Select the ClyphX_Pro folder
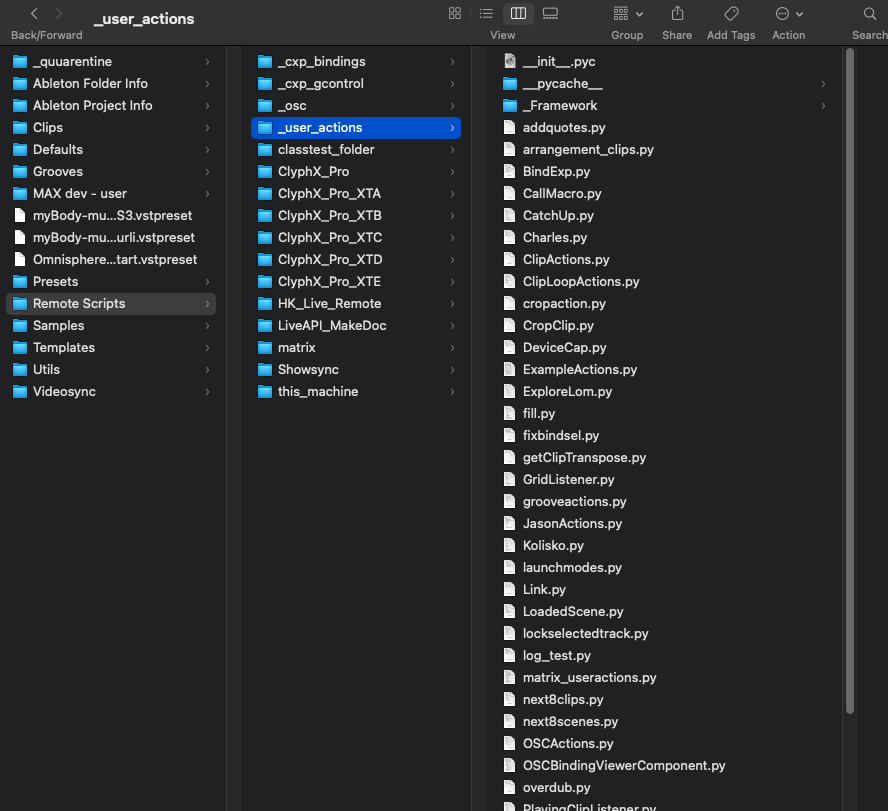Image resolution: width=888 pixels, height=811 pixels. click(x=313, y=171)
